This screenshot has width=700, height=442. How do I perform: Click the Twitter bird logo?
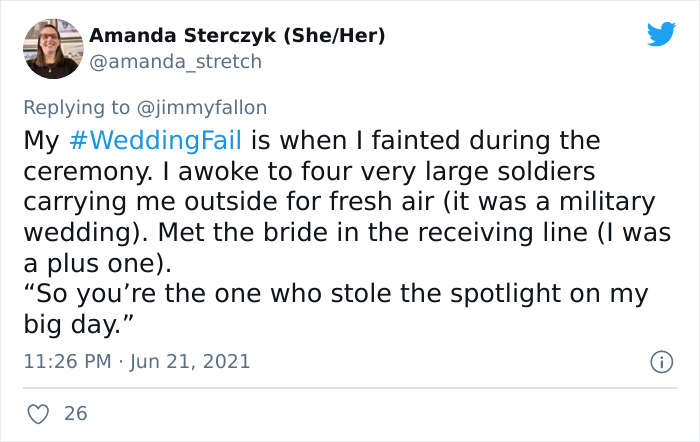(661, 35)
